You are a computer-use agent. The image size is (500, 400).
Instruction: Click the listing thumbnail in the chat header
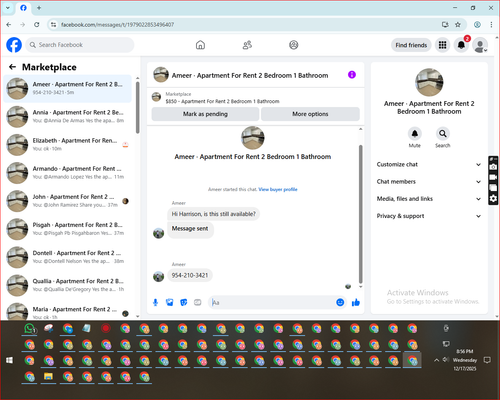pos(161,75)
